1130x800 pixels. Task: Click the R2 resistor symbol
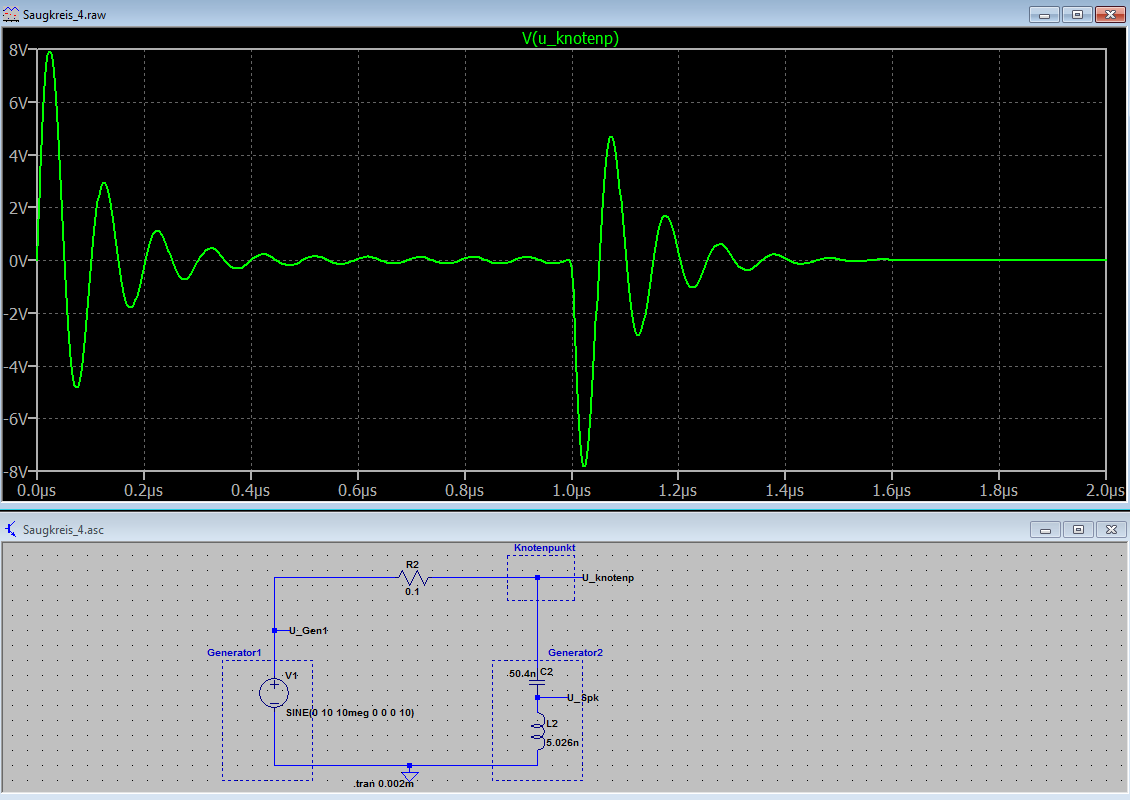click(412, 578)
